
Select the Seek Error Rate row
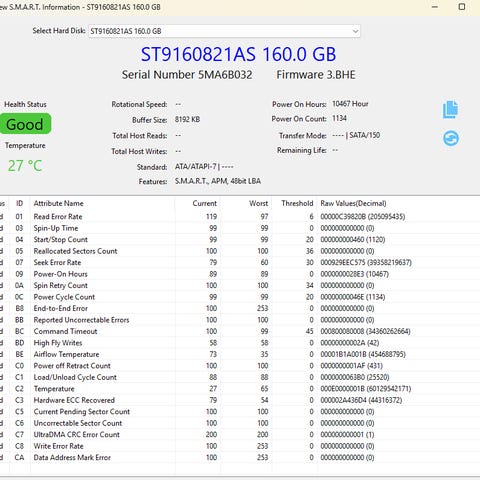point(240,263)
